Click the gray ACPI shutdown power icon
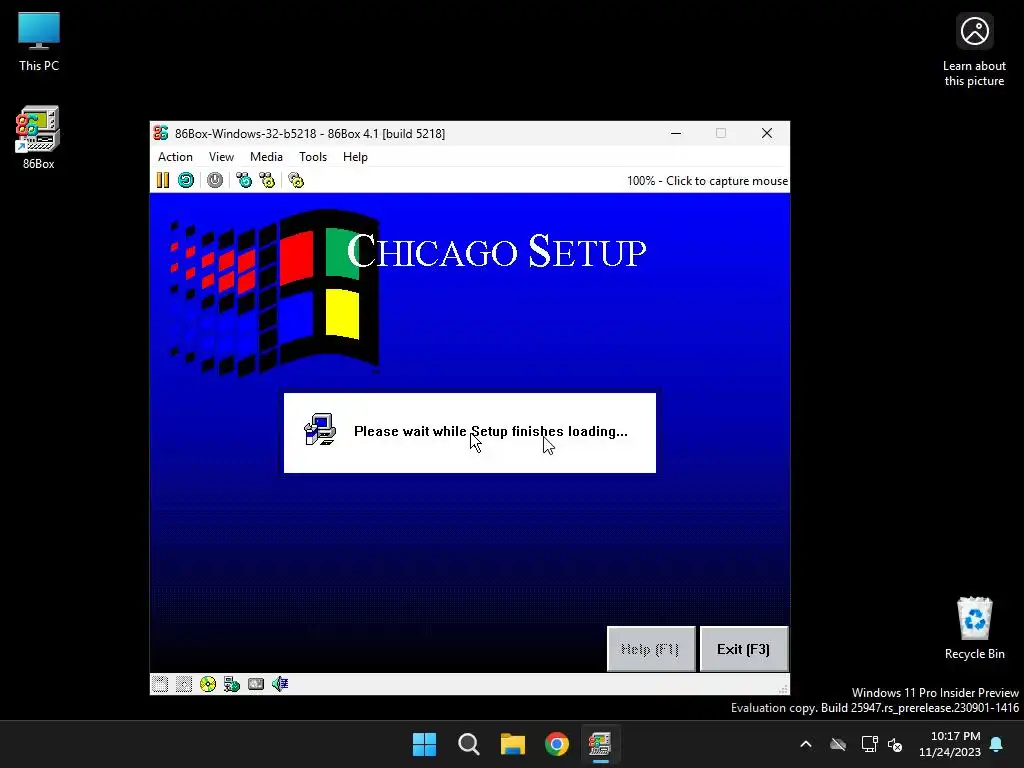This screenshot has height=768, width=1024. pos(215,180)
